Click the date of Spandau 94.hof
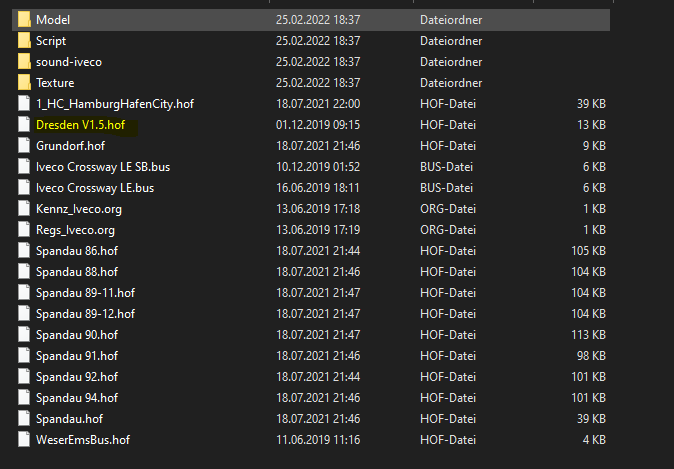Screen dimensions: 674x469 tap(318, 397)
